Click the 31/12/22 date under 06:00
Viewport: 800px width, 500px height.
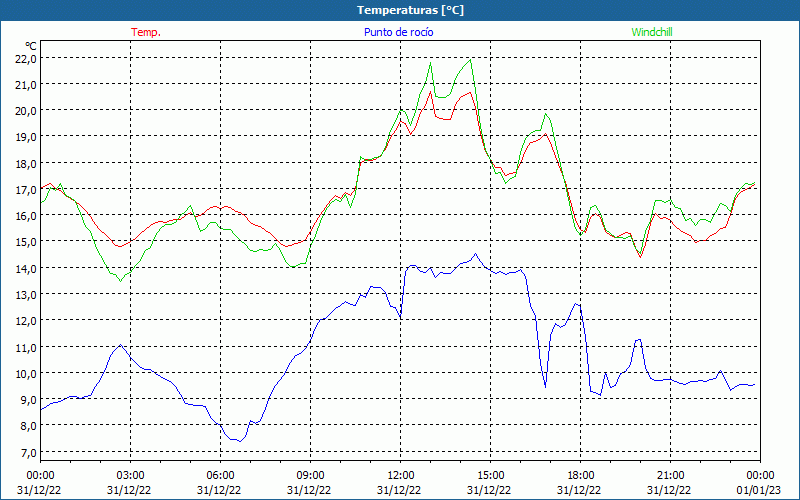[x=219, y=490]
